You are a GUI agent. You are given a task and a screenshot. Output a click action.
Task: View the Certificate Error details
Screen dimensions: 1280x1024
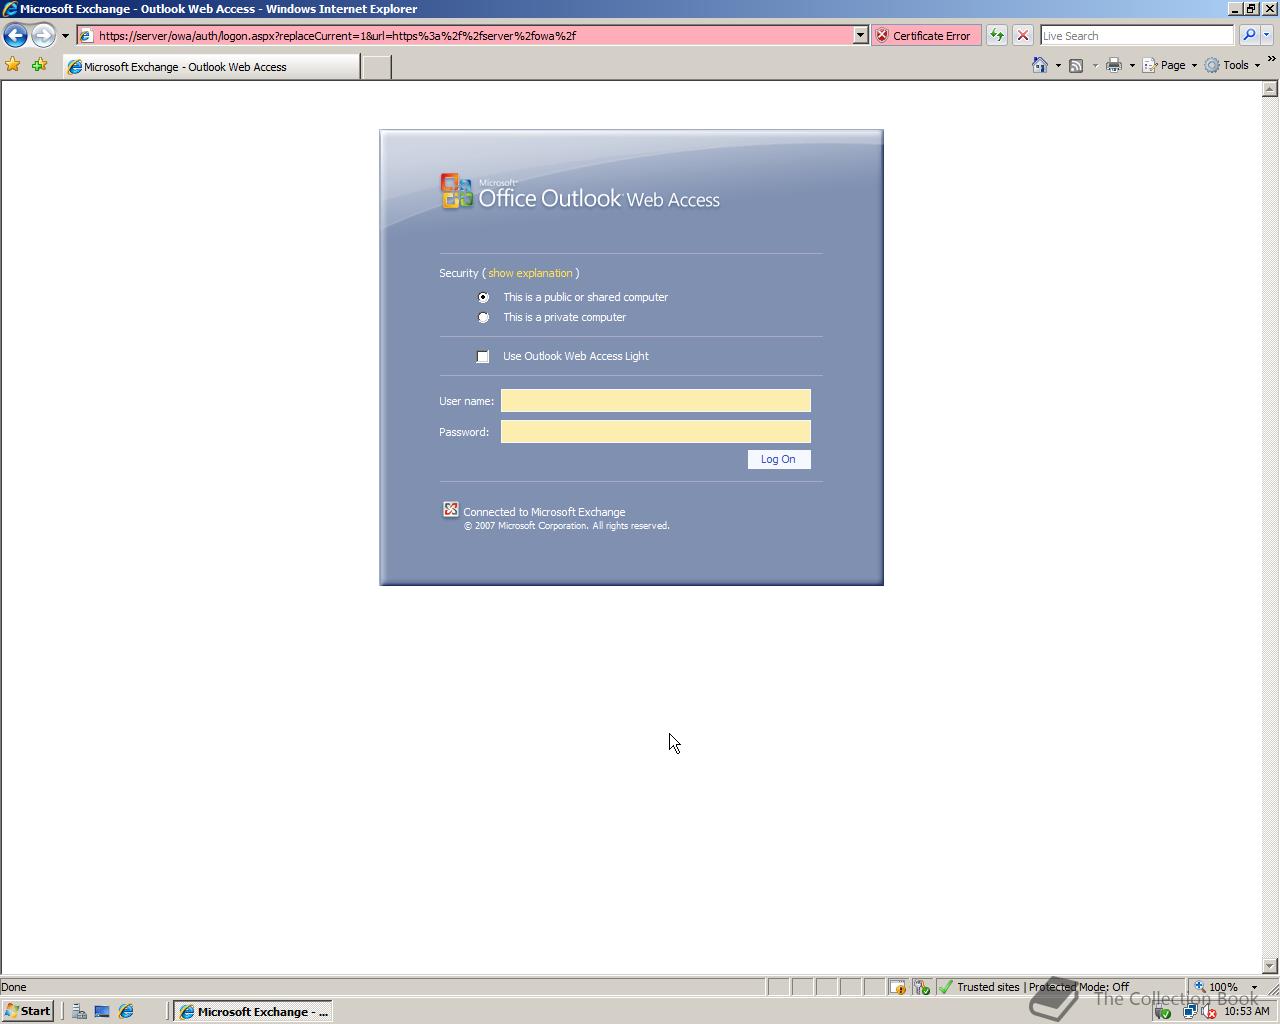(926, 35)
